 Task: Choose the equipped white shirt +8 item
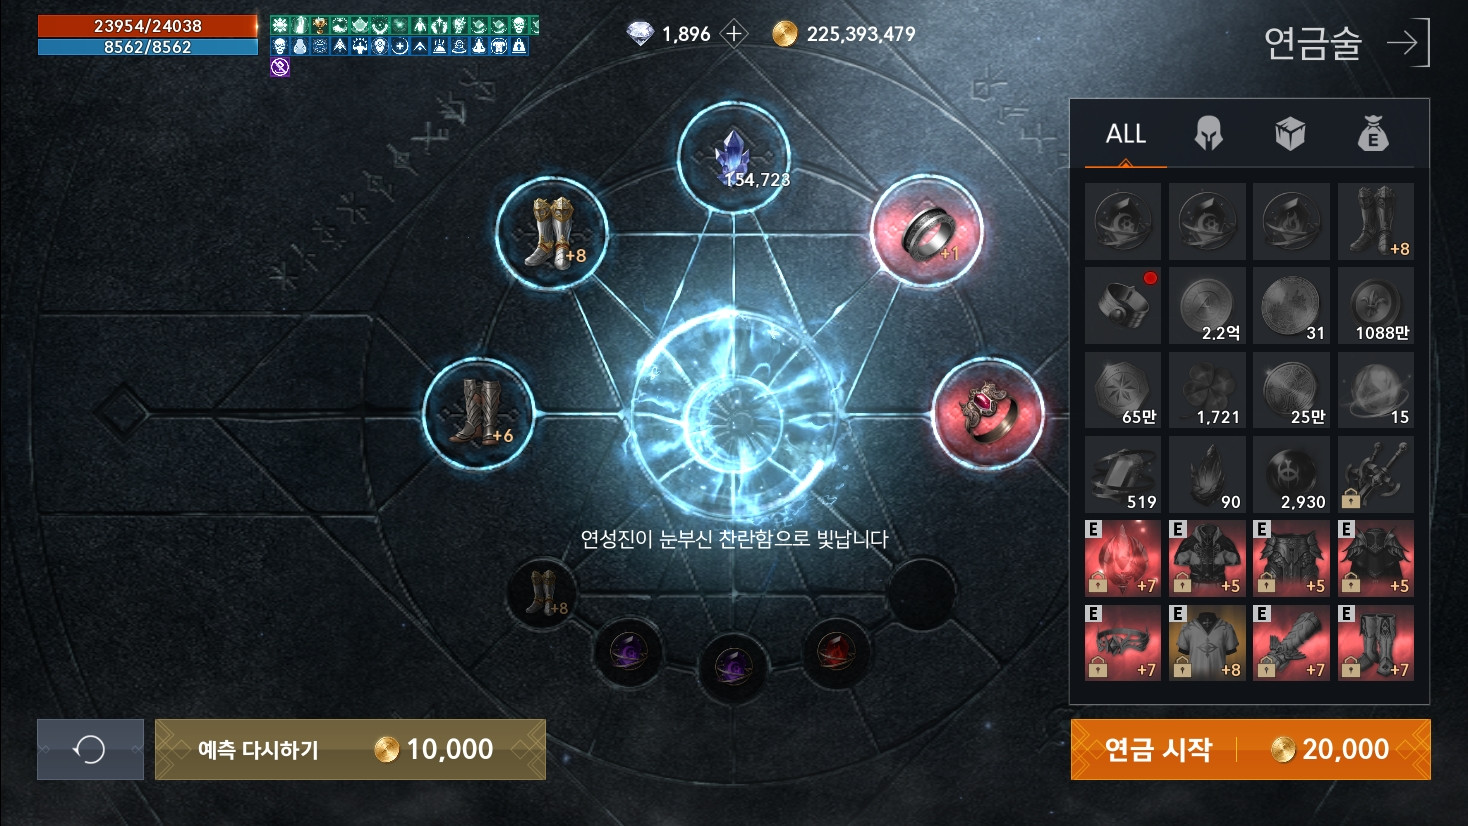click(1207, 642)
